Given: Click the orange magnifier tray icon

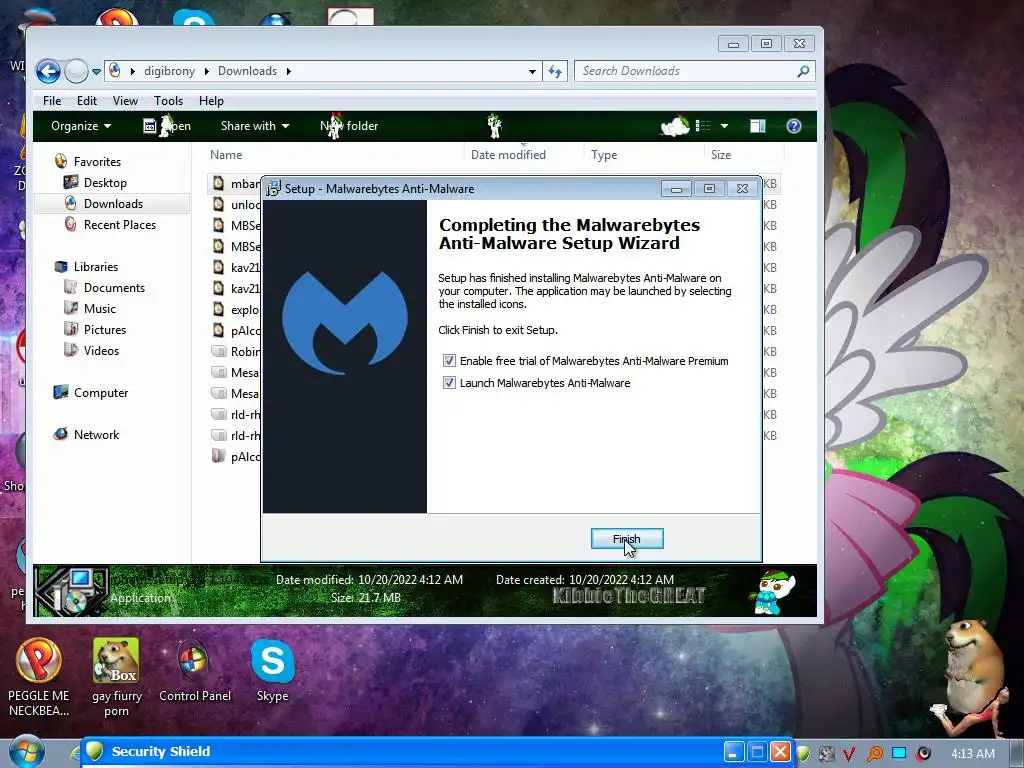Looking at the screenshot, I should [874, 754].
